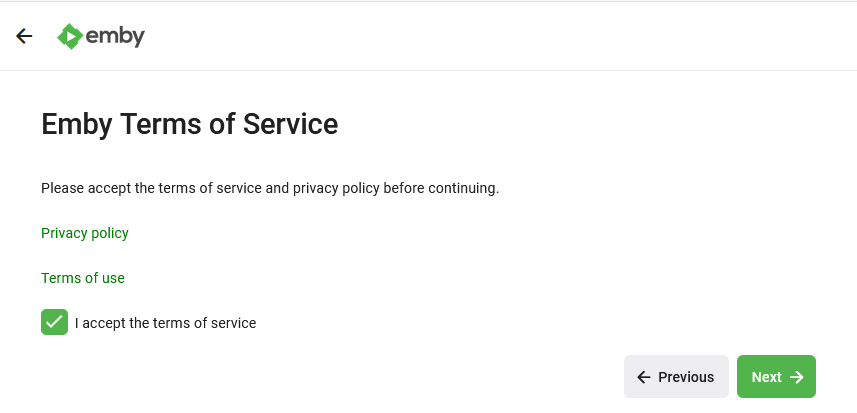Select the word 'Previous' on gray button
The width and height of the screenshot is (857, 413).
point(686,377)
